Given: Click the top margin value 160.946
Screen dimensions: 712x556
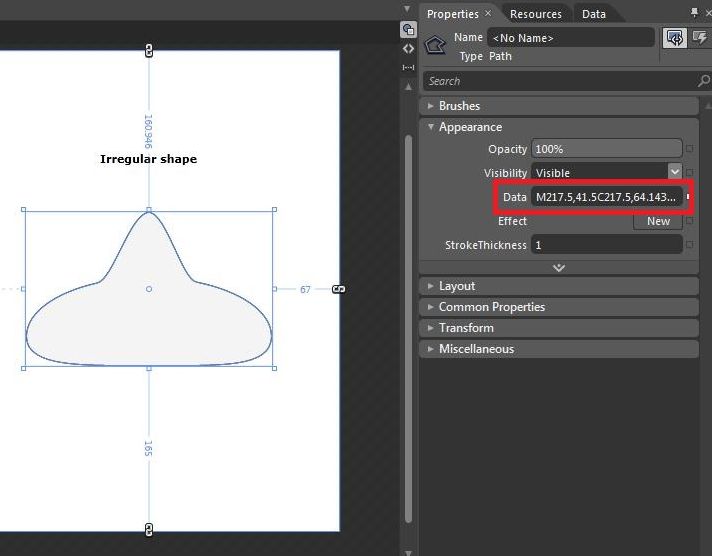Looking at the screenshot, I should 148,131.
